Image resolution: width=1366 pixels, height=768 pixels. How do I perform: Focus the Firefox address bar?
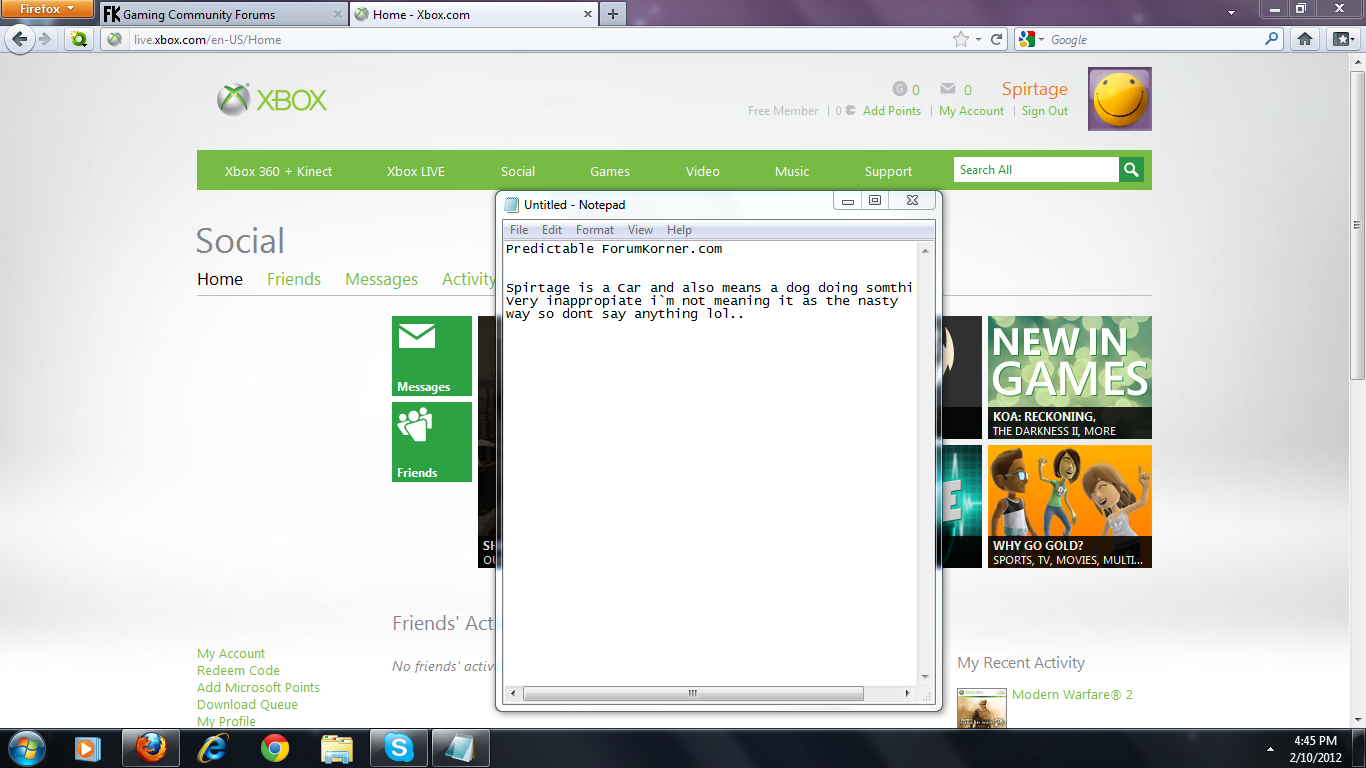coord(538,40)
